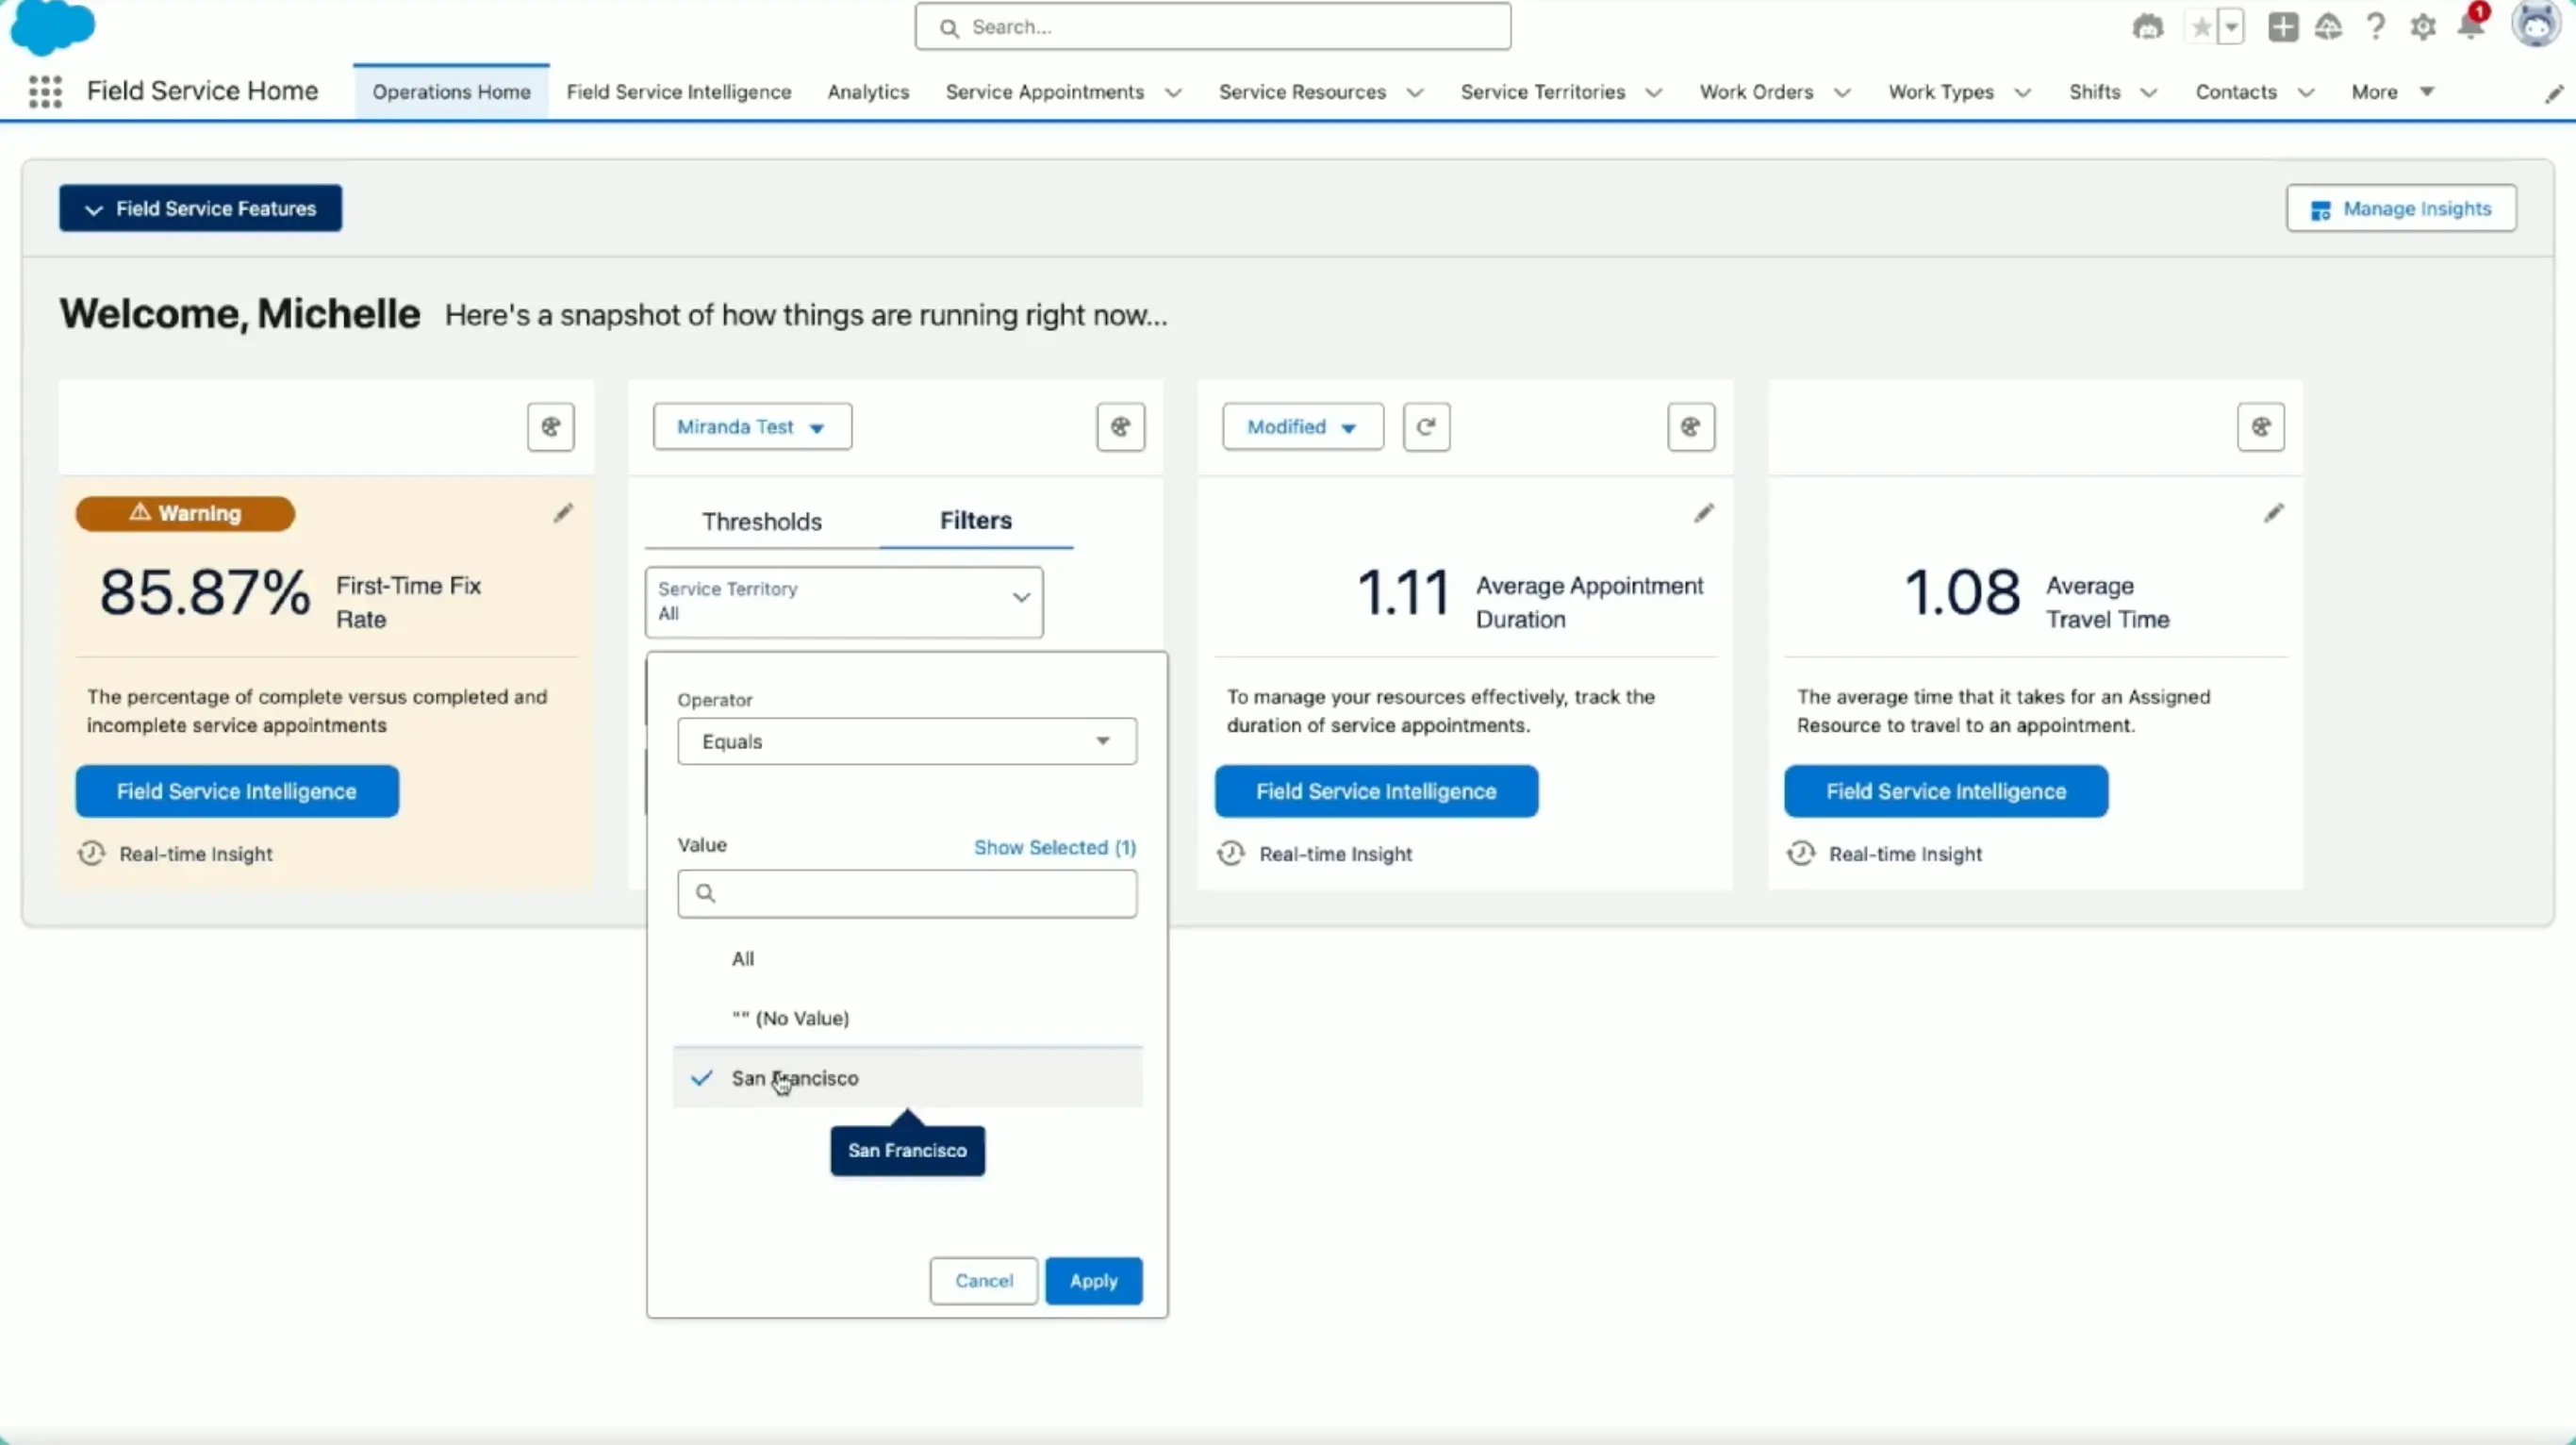Click Real-time Insight clock icon on Travel Time card
The image size is (2576, 1445).
tap(1801, 853)
